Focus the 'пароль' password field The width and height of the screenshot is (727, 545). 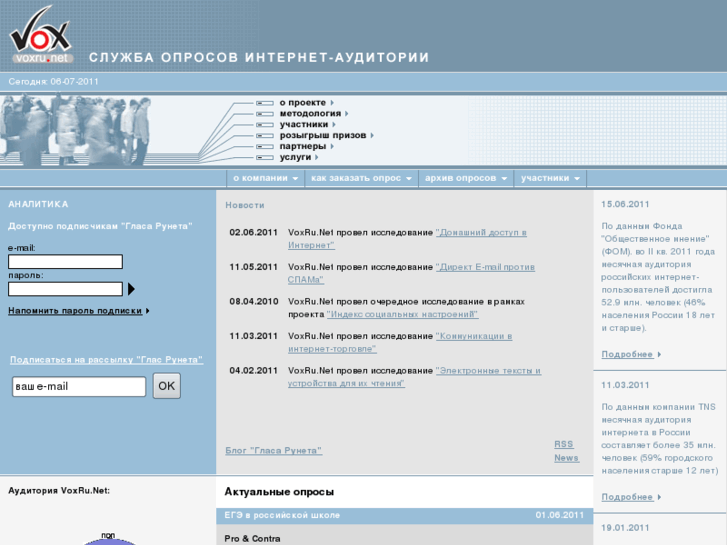coord(65,289)
